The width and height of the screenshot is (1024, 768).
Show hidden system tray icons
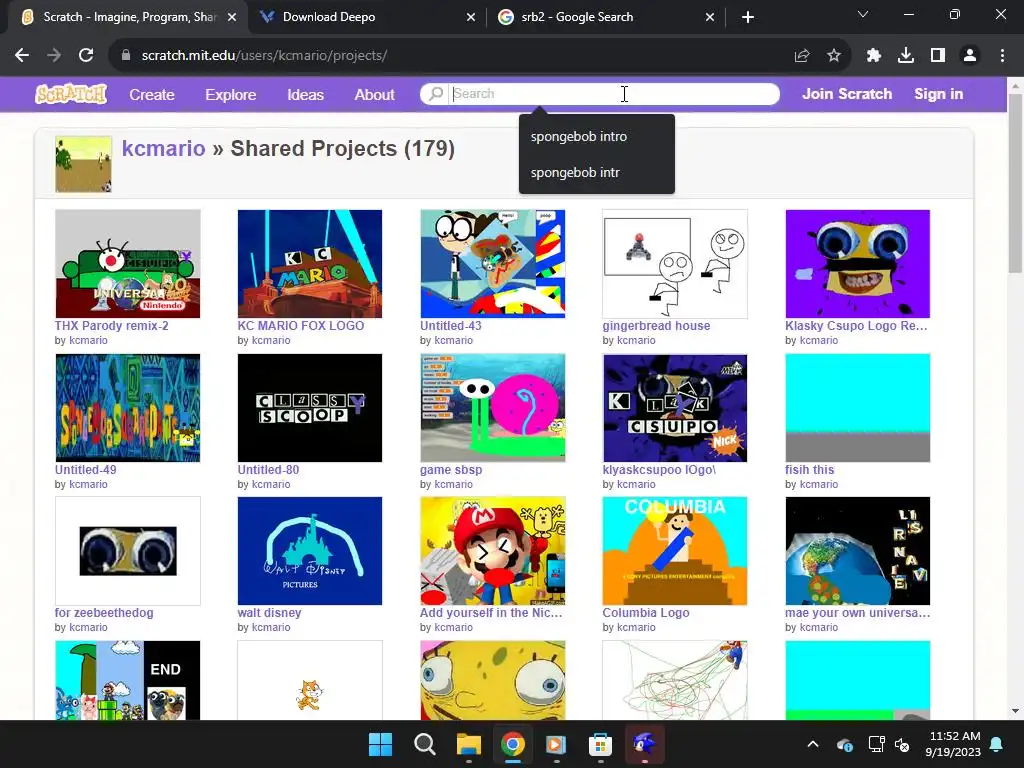tap(813, 744)
